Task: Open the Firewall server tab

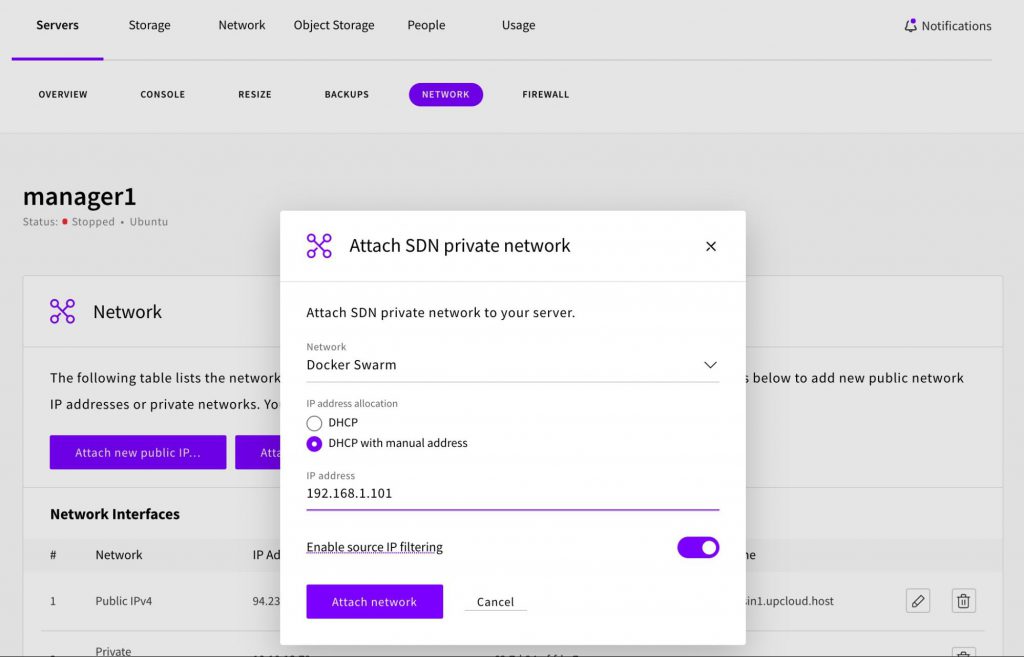Action: (545, 95)
